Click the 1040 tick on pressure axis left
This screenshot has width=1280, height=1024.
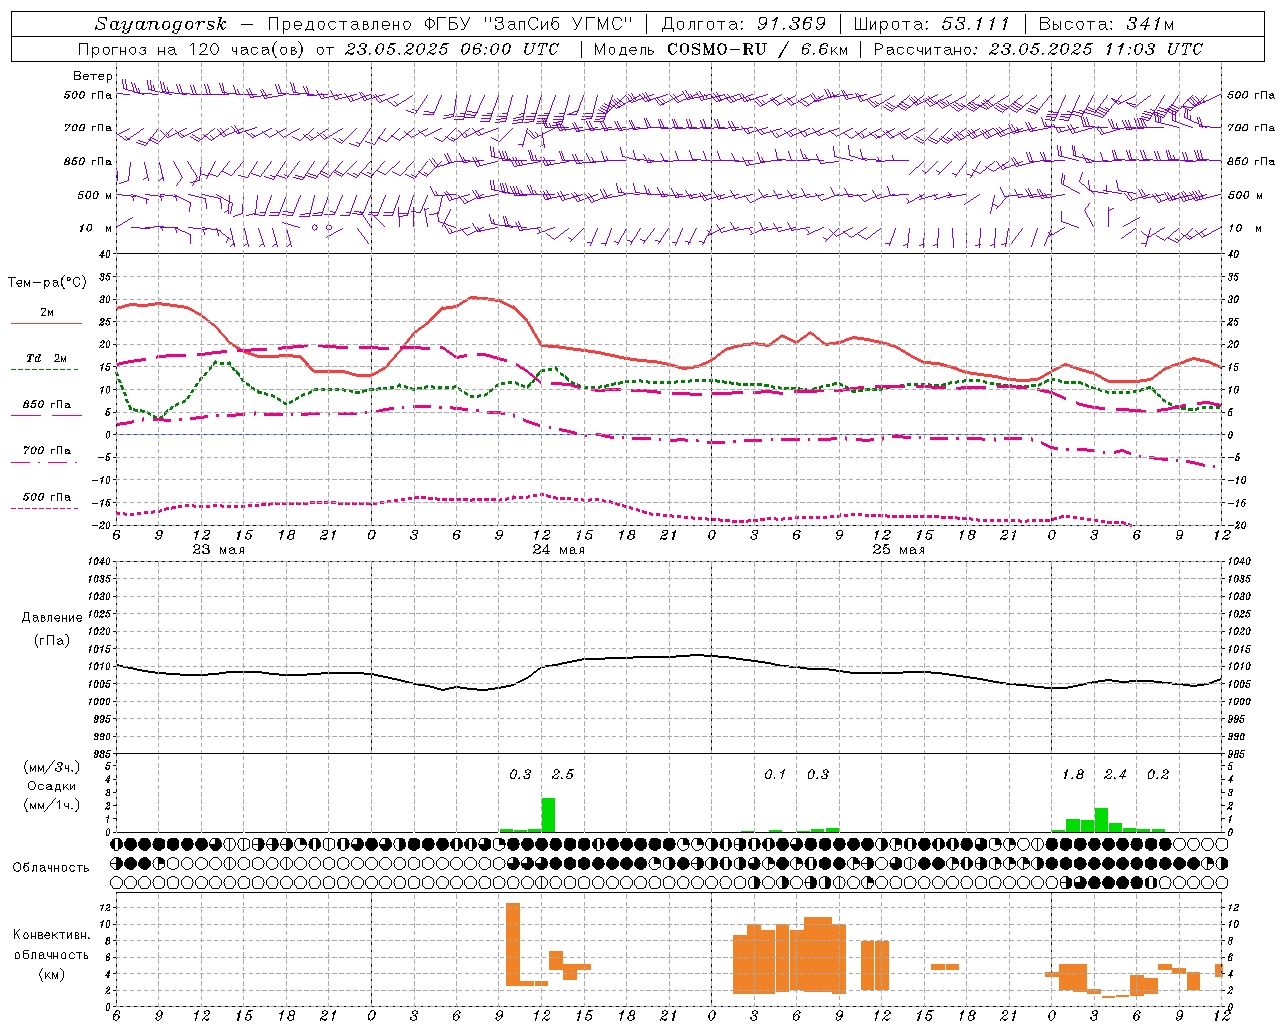click(x=97, y=561)
